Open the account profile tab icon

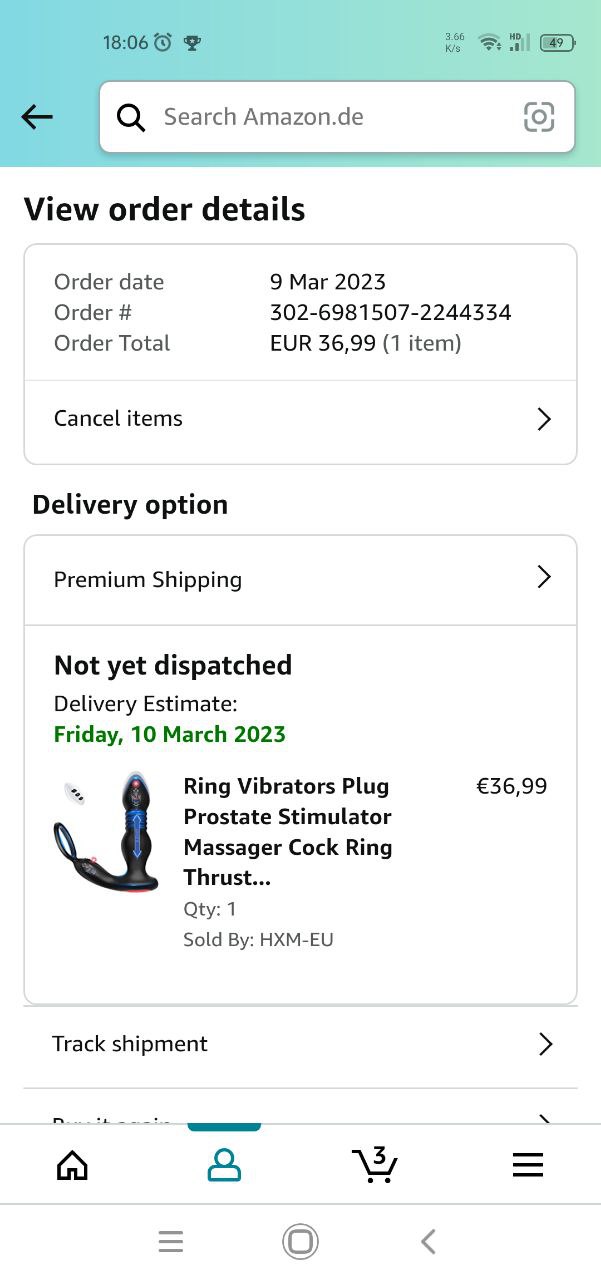[224, 1165]
